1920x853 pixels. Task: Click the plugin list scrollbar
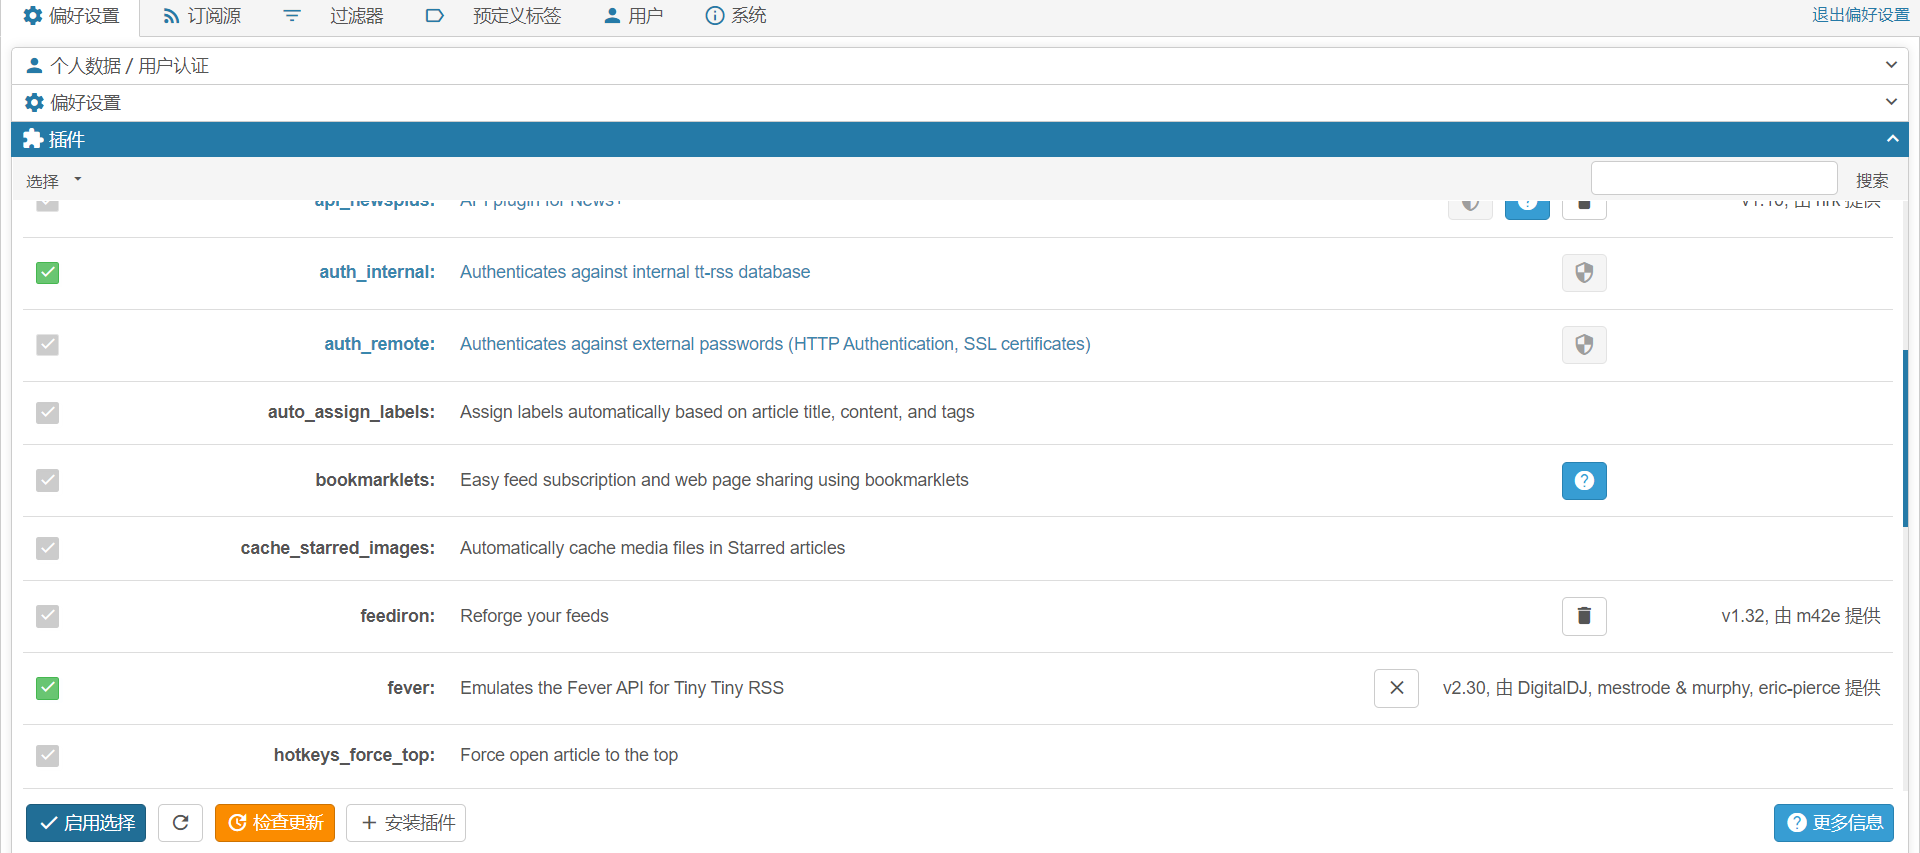point(1905,438)
